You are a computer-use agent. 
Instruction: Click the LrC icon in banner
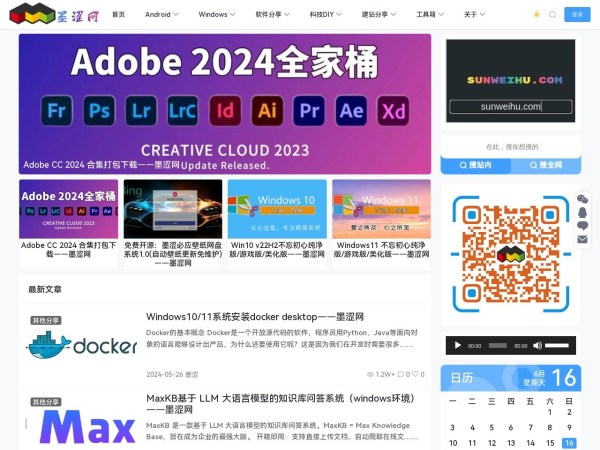[x=183, y=111]
